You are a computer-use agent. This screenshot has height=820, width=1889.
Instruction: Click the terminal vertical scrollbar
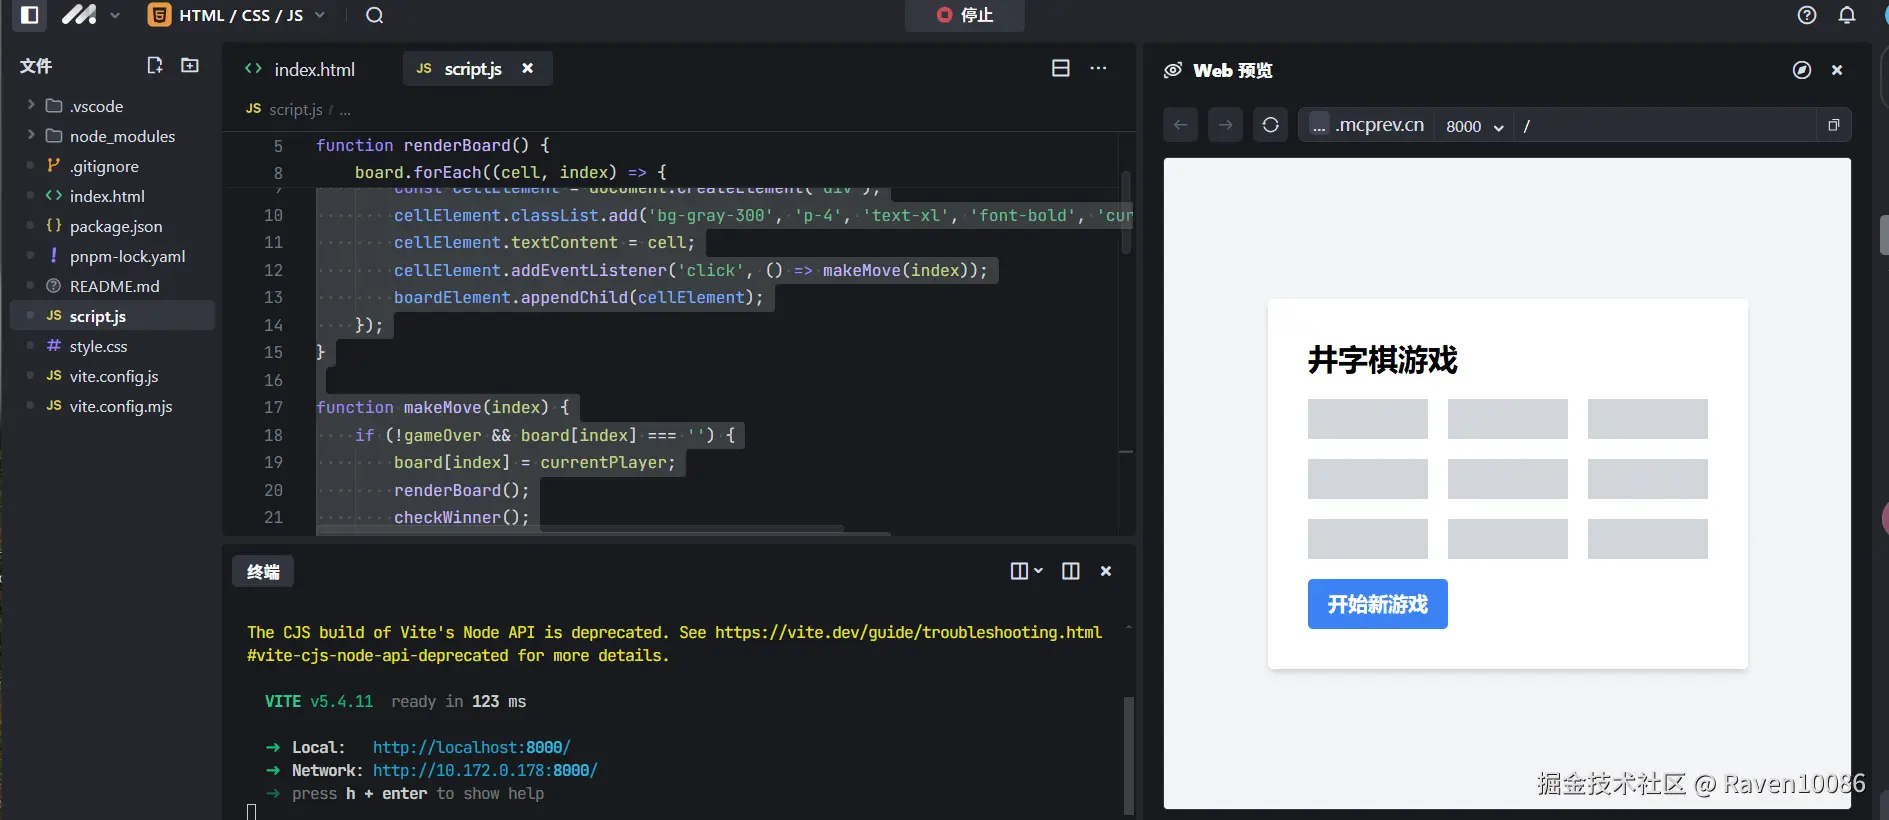click(x=1129, y=755)
